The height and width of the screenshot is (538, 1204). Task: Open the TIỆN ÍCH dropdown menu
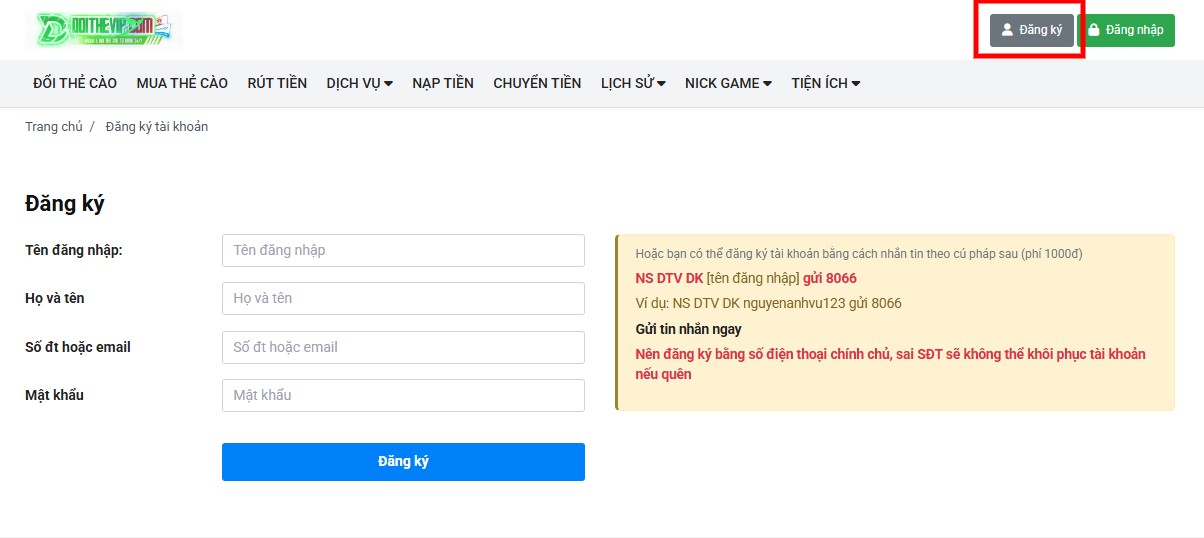coord(825,83)
